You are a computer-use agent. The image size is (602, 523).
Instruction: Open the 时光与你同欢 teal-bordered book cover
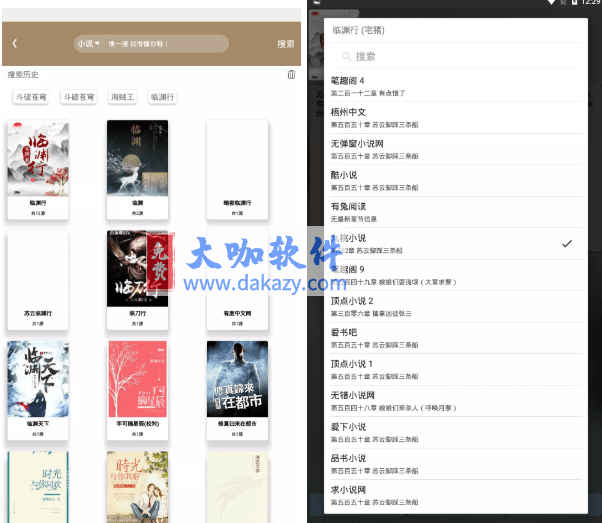(x=38, y=487)
